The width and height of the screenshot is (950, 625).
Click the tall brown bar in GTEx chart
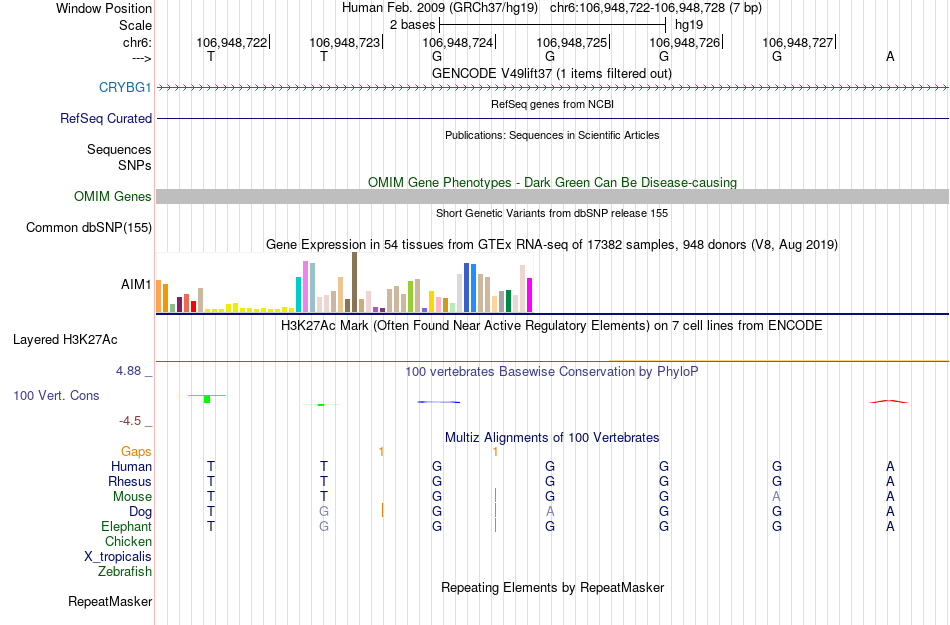tap(354, 282)
